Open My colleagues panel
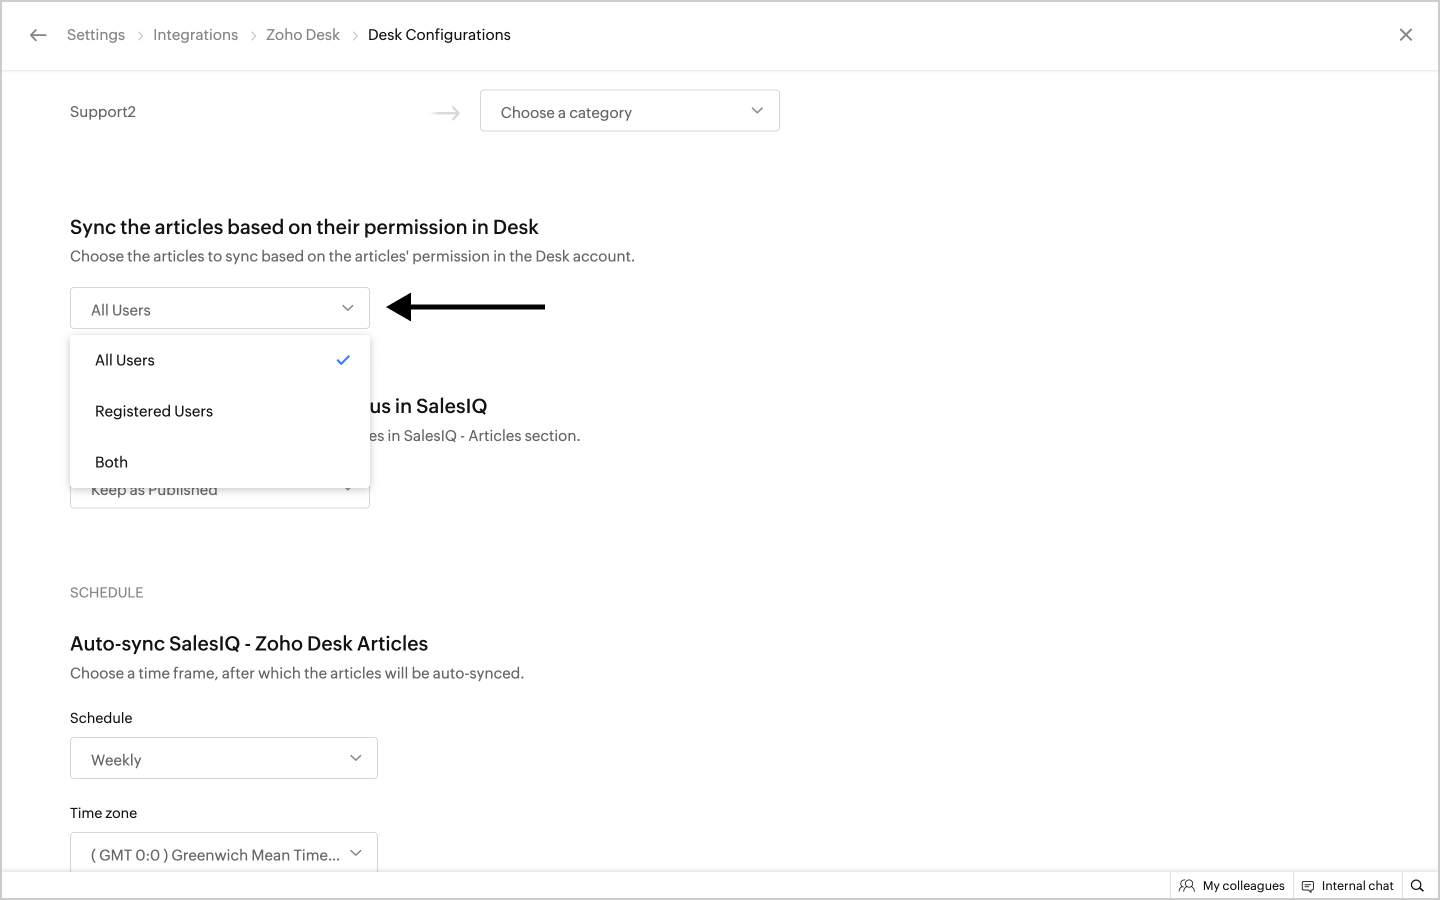 [1232, 886]
